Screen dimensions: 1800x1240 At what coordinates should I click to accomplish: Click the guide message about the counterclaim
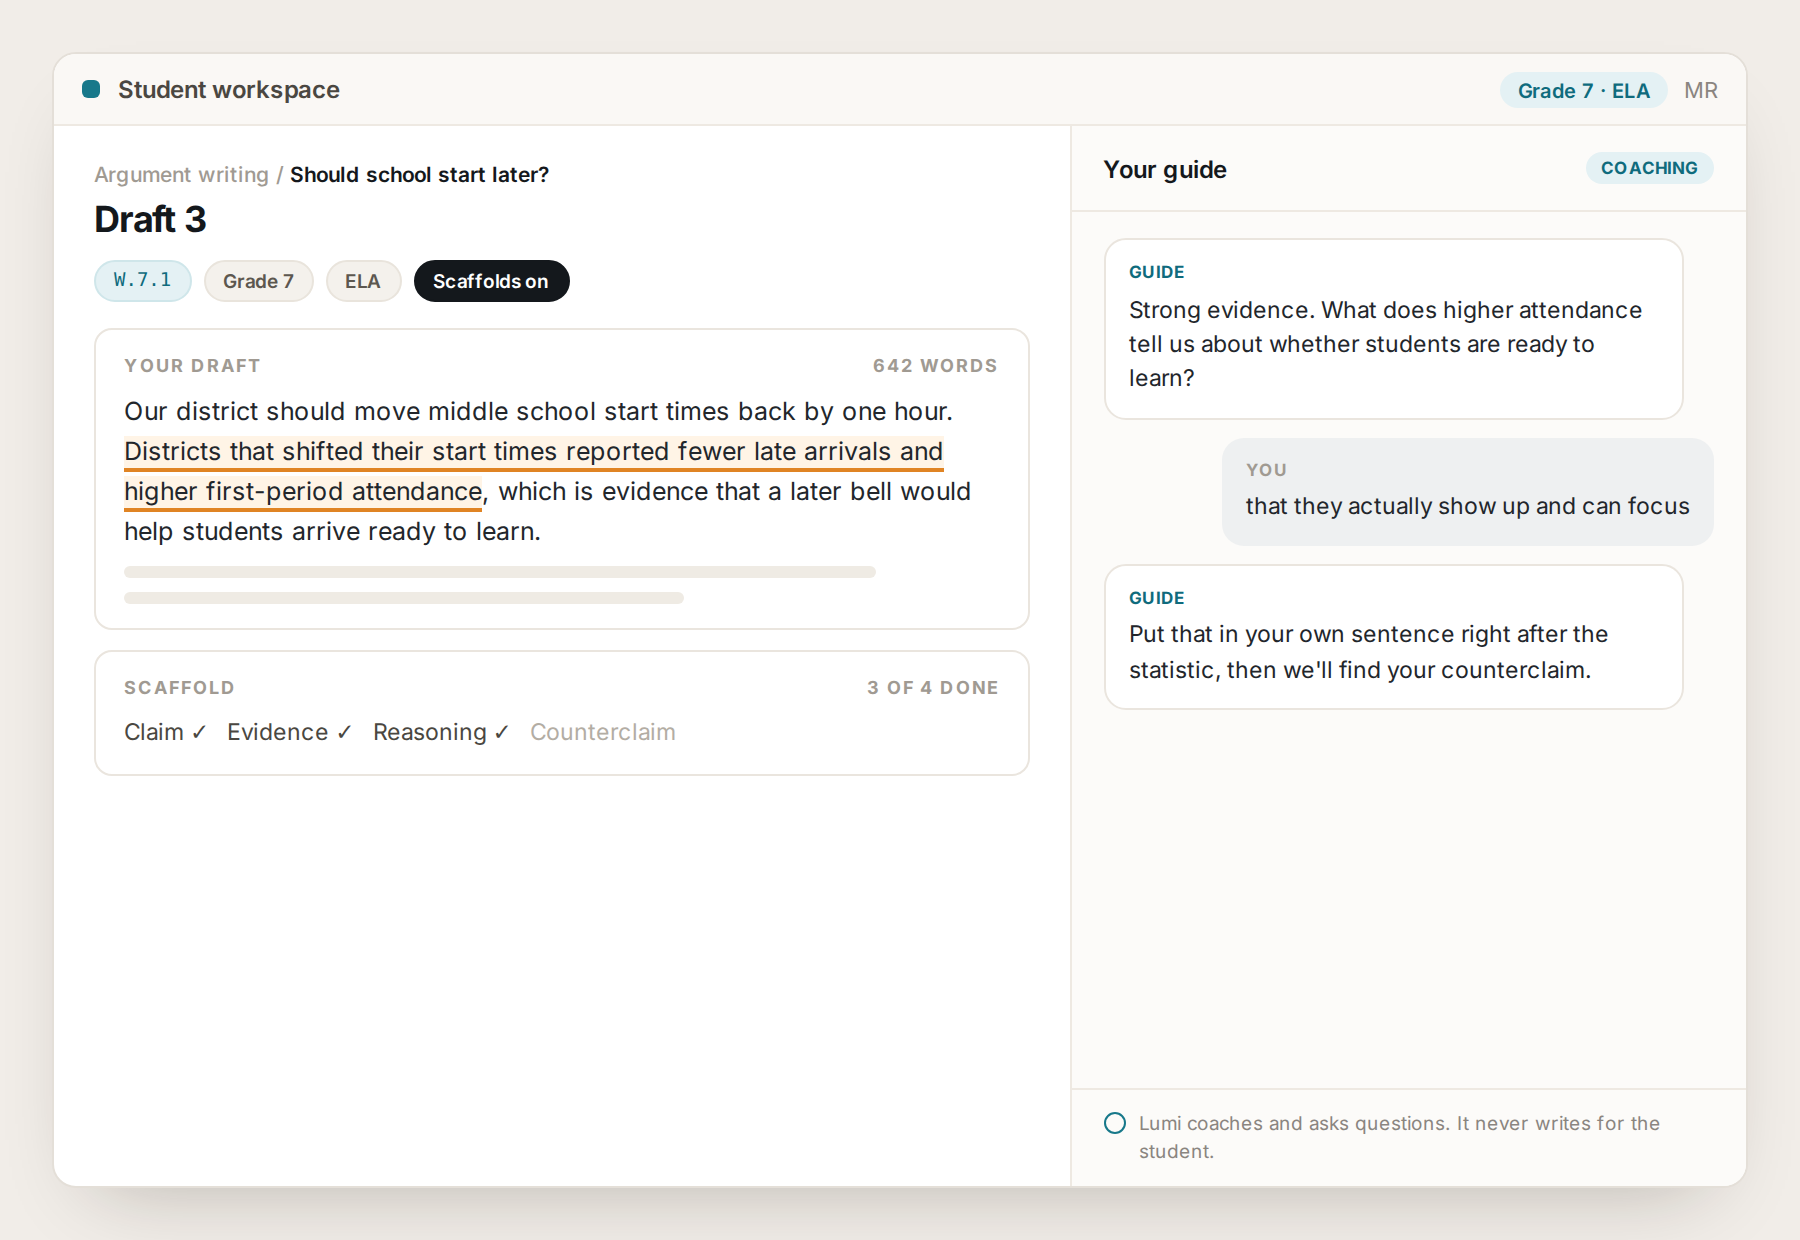coord(1393,637)
